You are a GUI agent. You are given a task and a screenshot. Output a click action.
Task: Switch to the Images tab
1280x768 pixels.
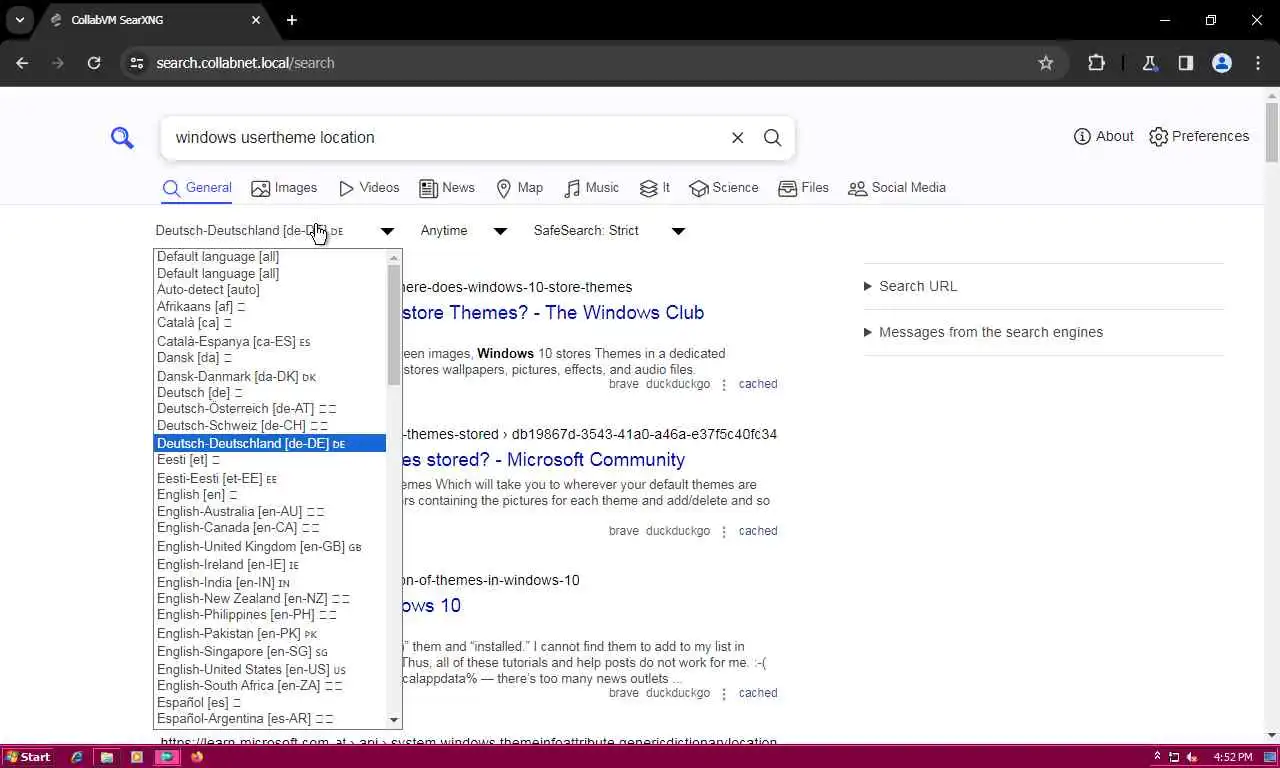pyautogui.click(x=284, y=188)
